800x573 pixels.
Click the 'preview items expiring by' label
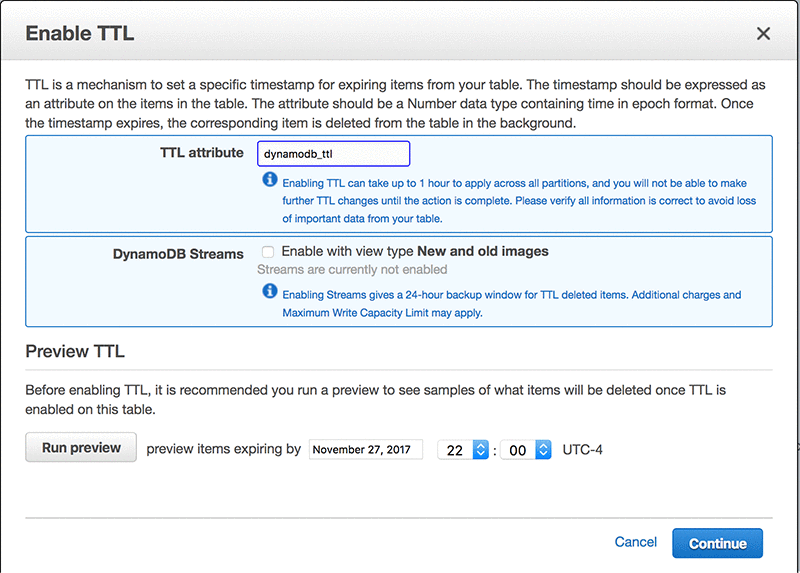(x=223, y=449)
